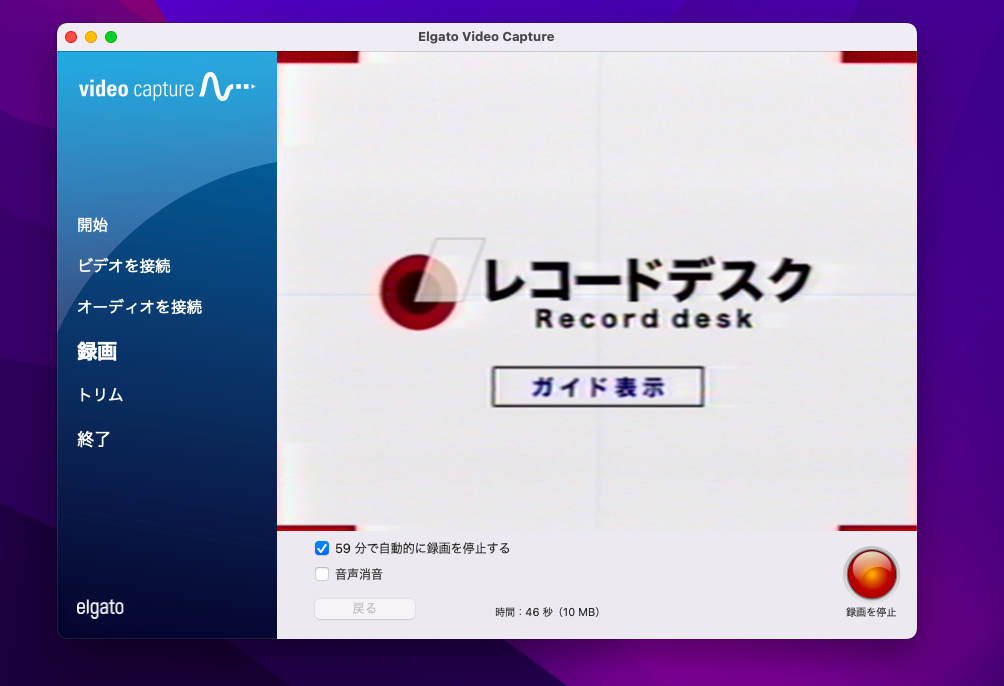
Task: Maximize the window with the green button
Action: [x=111, y=37]
